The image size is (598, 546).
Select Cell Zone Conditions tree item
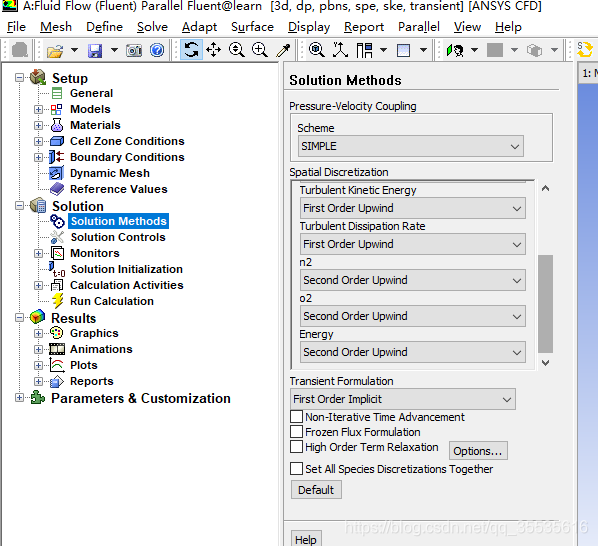127,141
